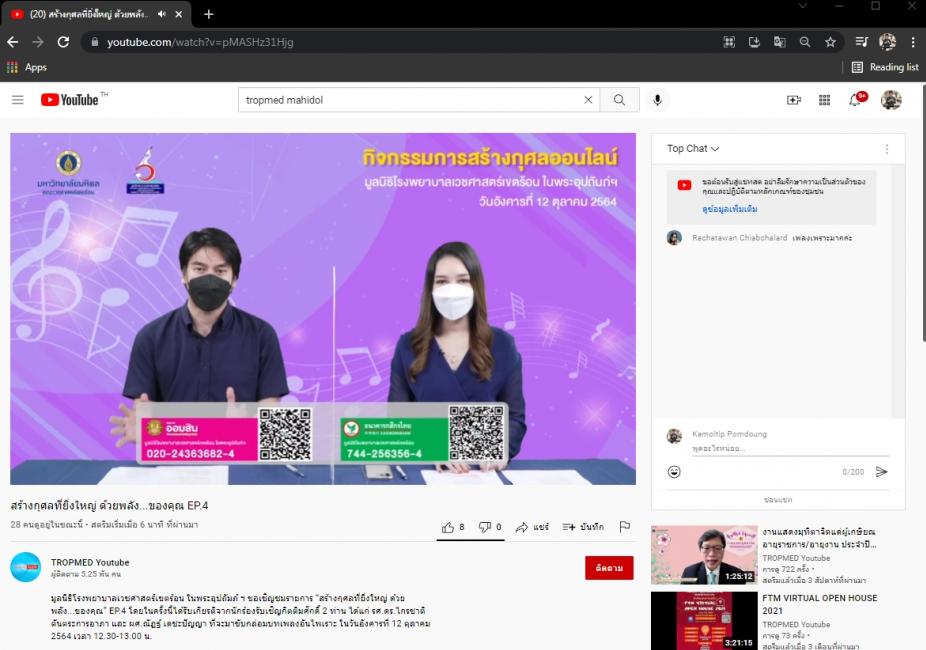The image size is (926, 650).
Task: Reload the YouTube page
Action: click(63, 42)
